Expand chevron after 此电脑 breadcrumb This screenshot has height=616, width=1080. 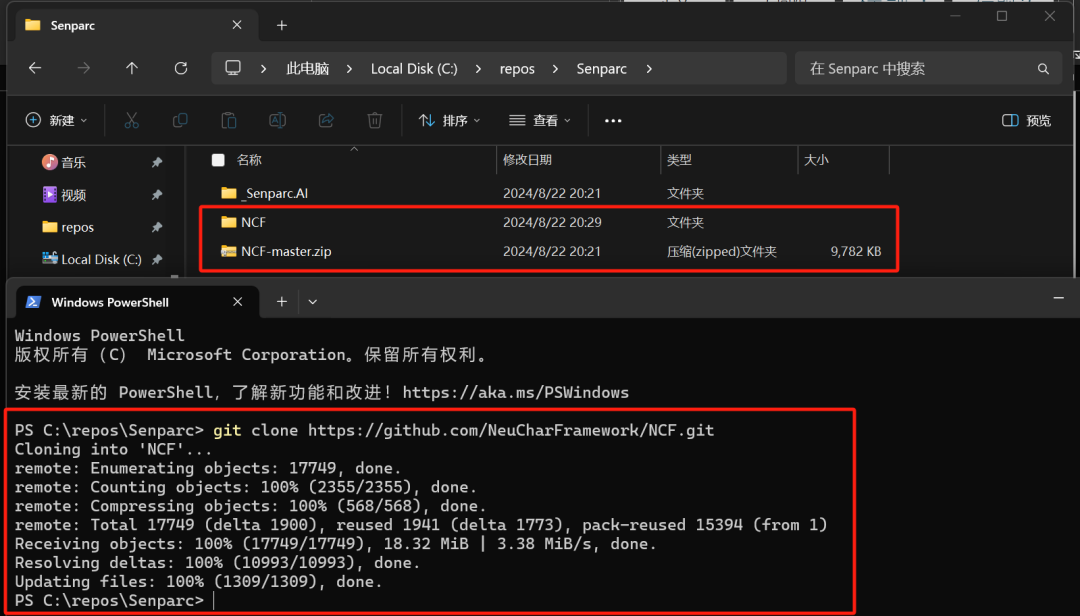tap(349, 69)
